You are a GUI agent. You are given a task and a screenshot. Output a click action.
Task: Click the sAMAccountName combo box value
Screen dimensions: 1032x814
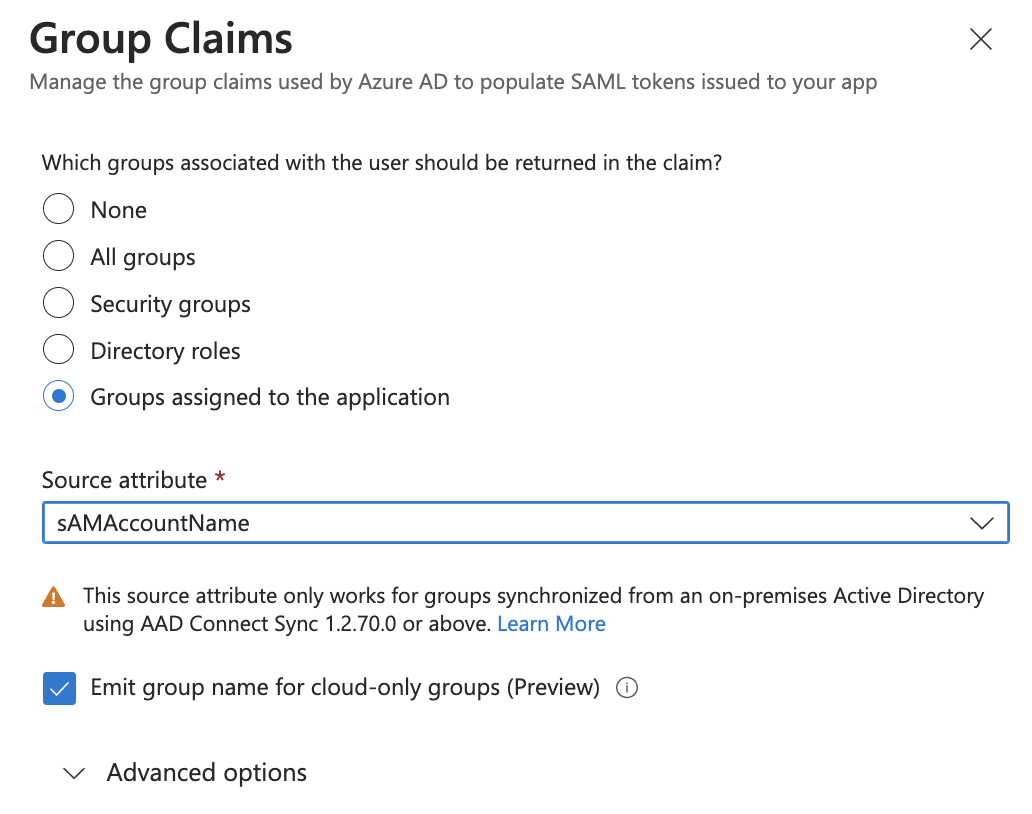[x=154, y=523]
